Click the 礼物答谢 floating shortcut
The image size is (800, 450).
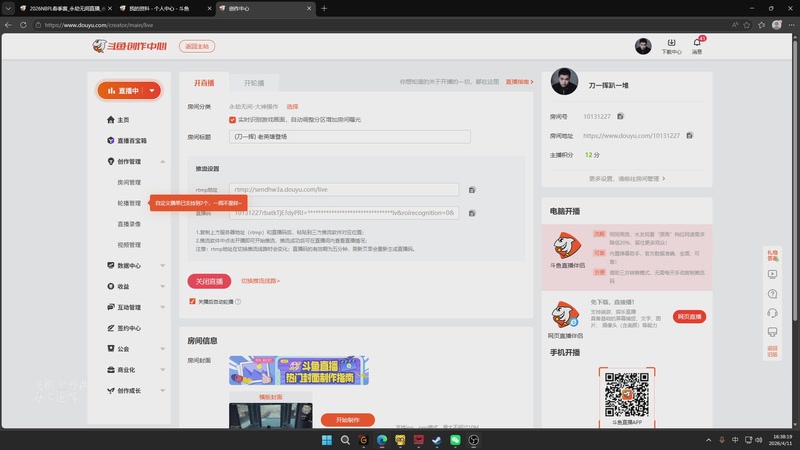pyautogui.click(x=772, y=255)
